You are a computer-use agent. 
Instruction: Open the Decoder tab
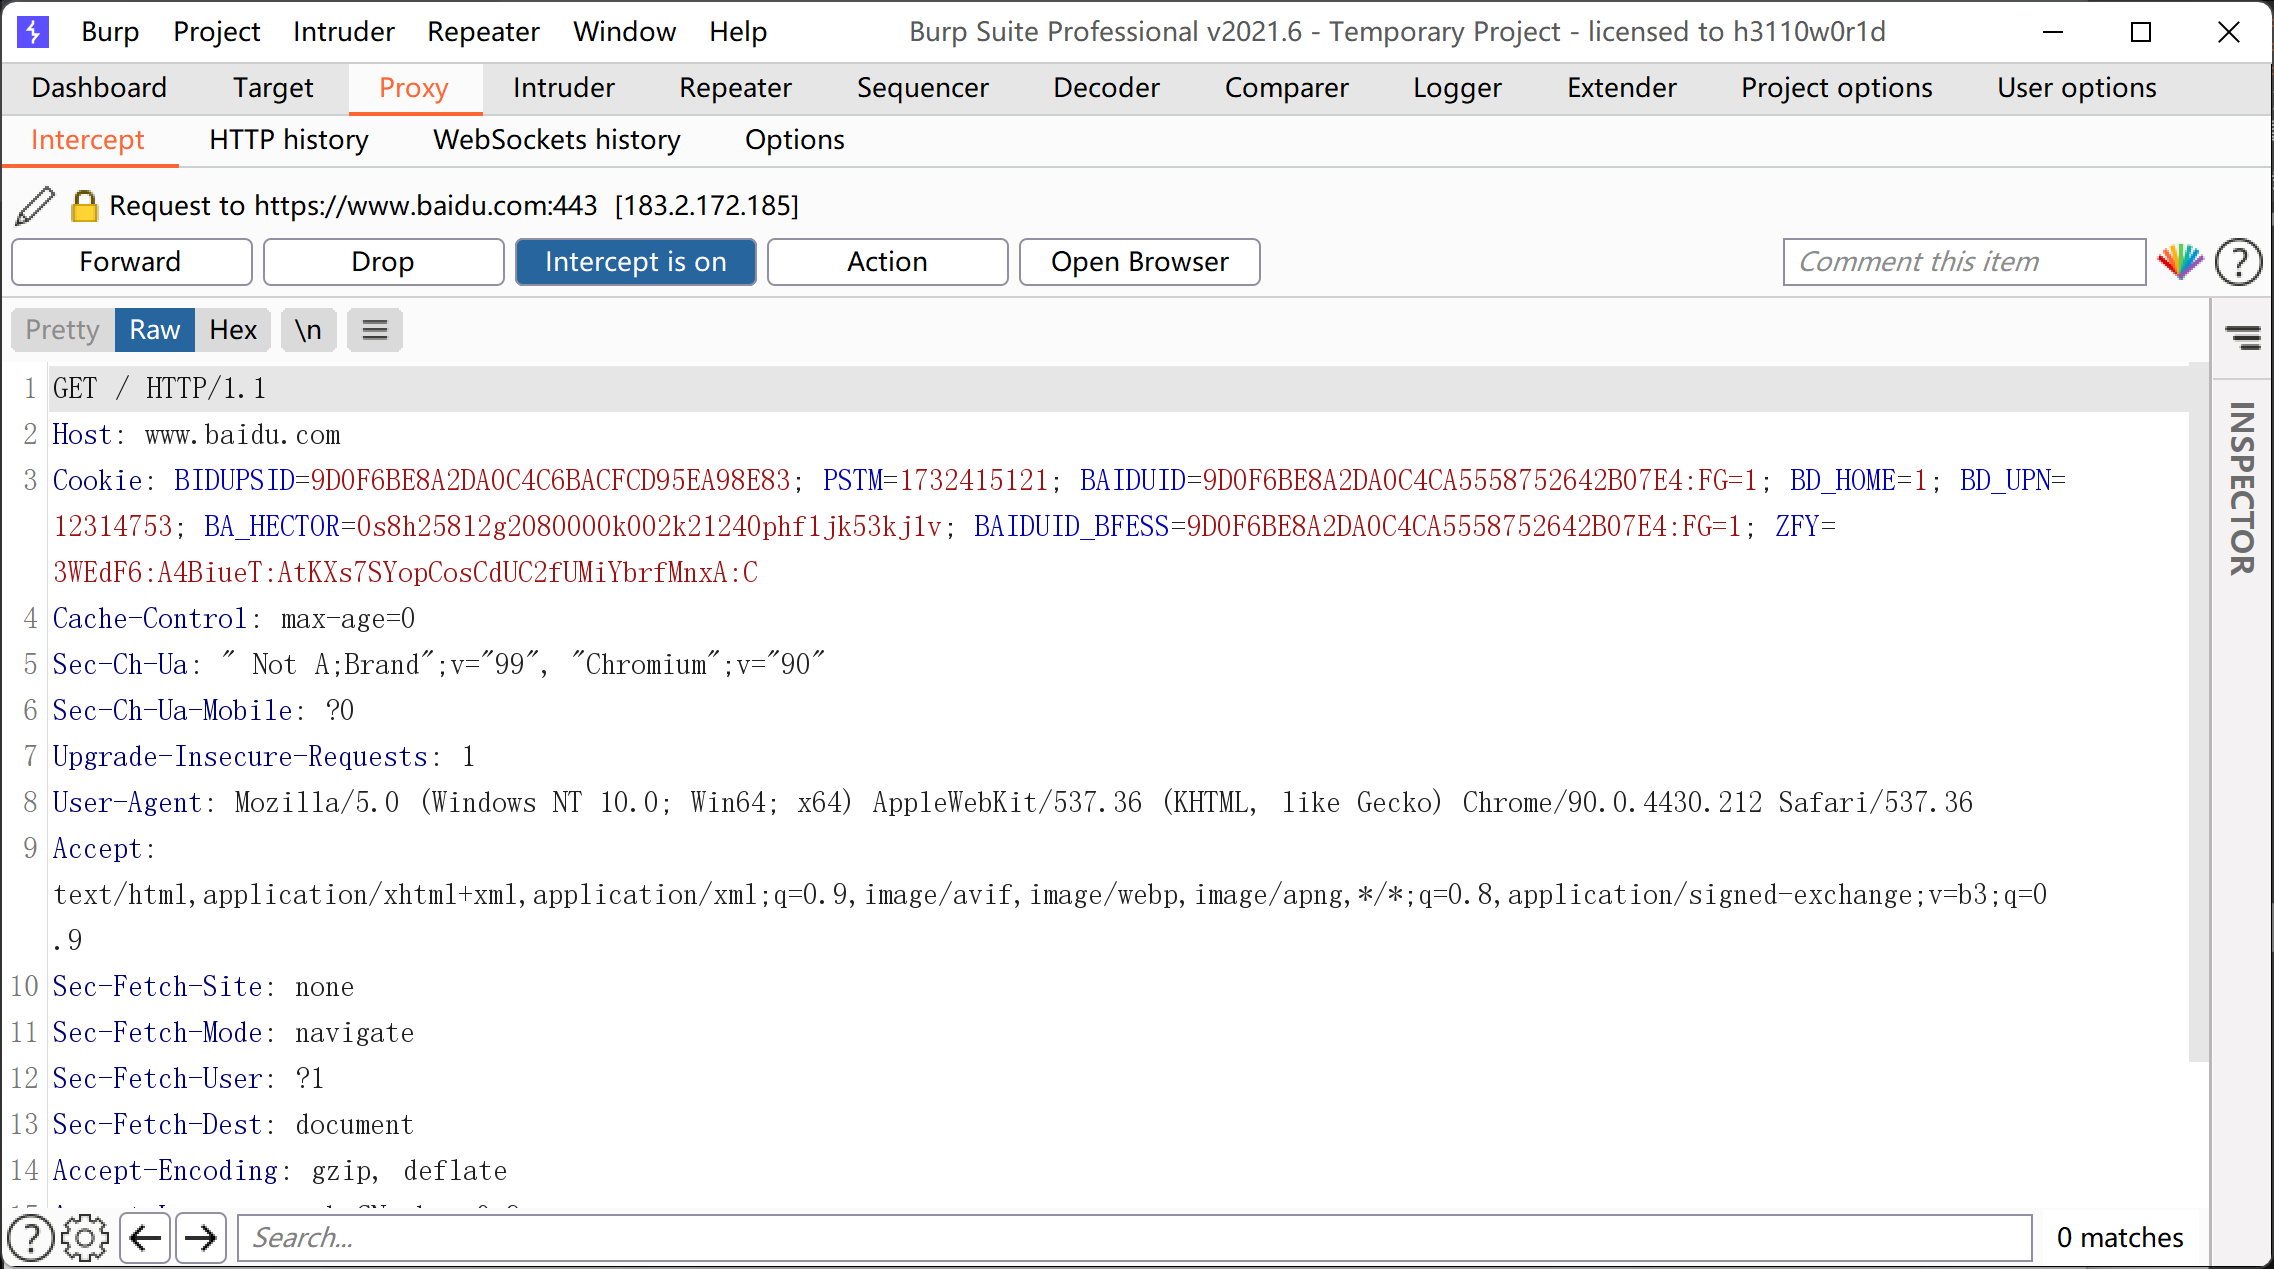pos(1107,88)
